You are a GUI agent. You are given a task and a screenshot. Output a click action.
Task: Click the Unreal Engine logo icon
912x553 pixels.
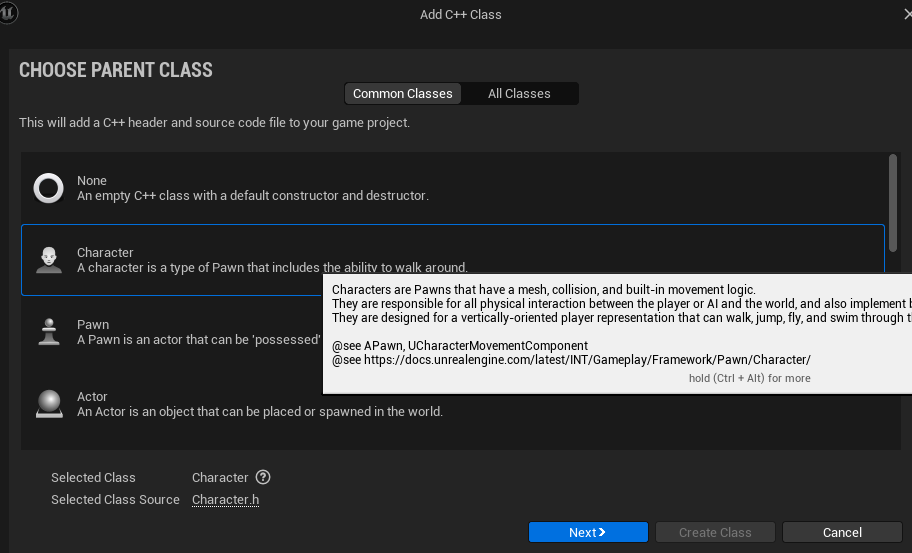click(x=8, y=12)
